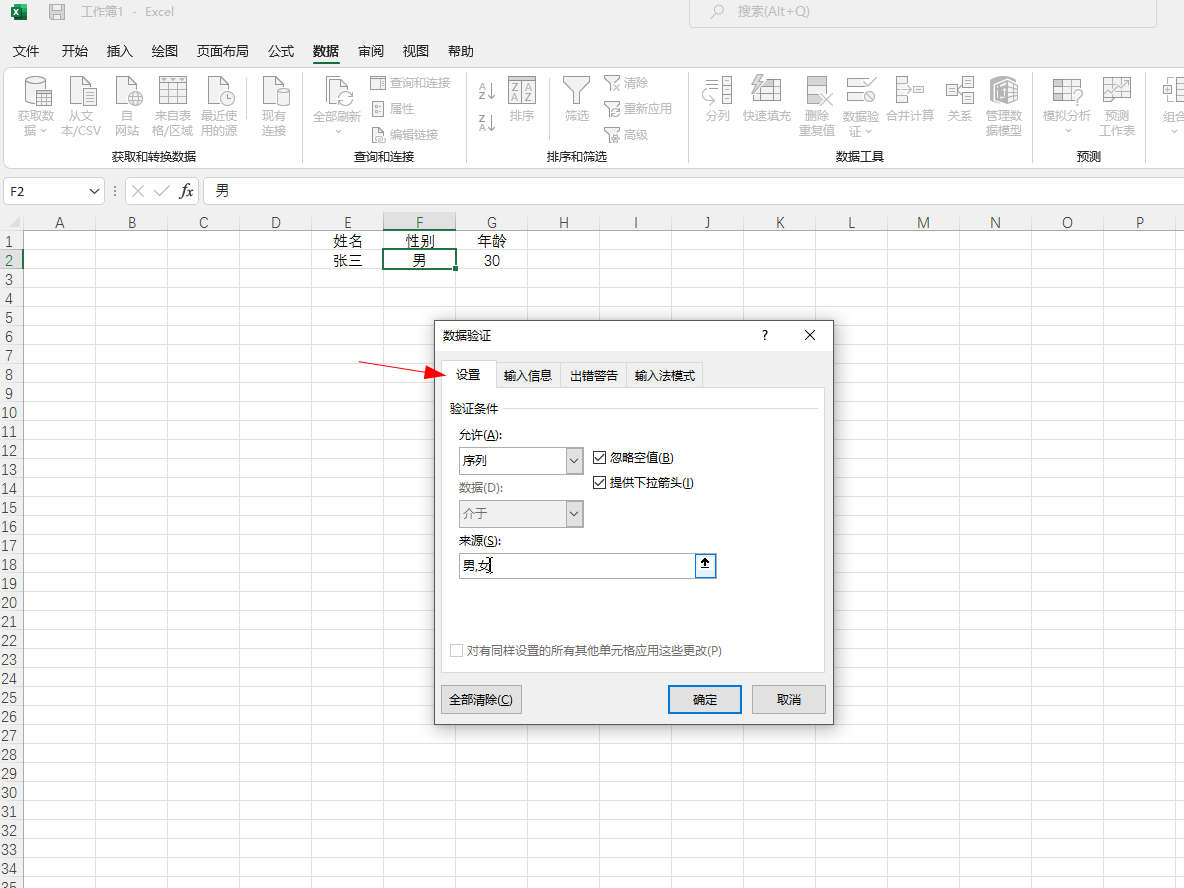The image size is (1184, 888).
Task: Click the Cancel (取消) button
Action: 788,699
